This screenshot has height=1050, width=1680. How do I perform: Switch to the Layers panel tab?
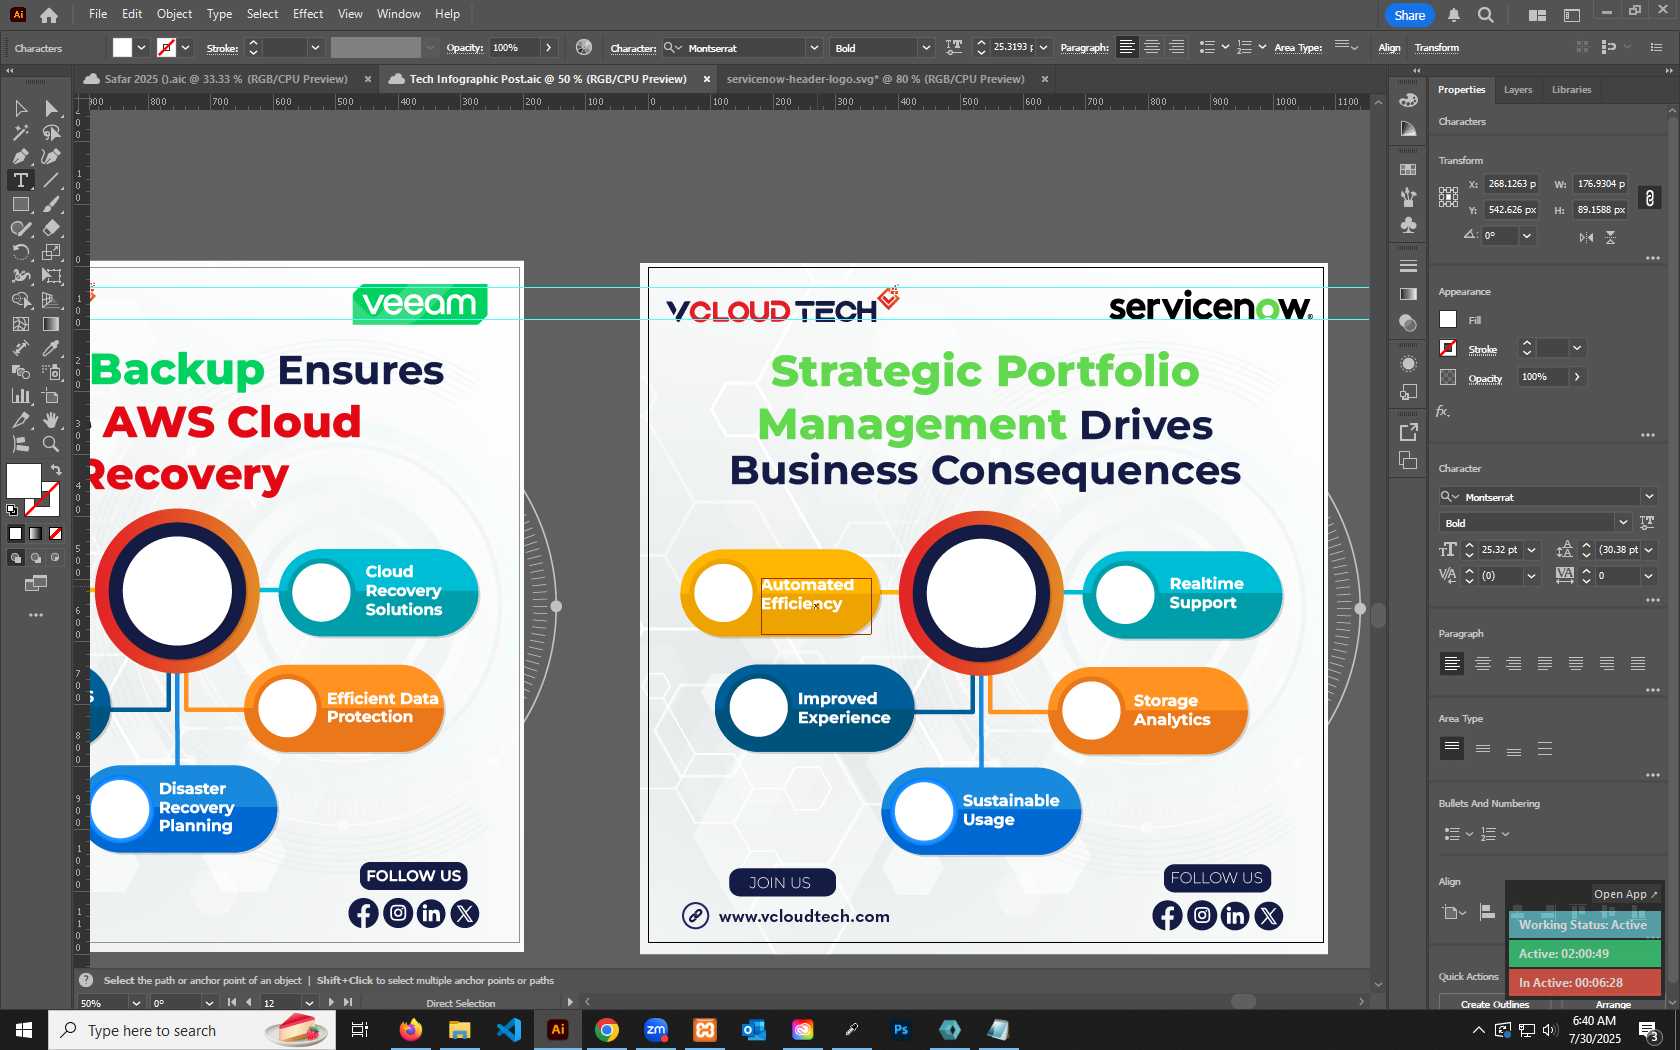tap(1517, 90)
